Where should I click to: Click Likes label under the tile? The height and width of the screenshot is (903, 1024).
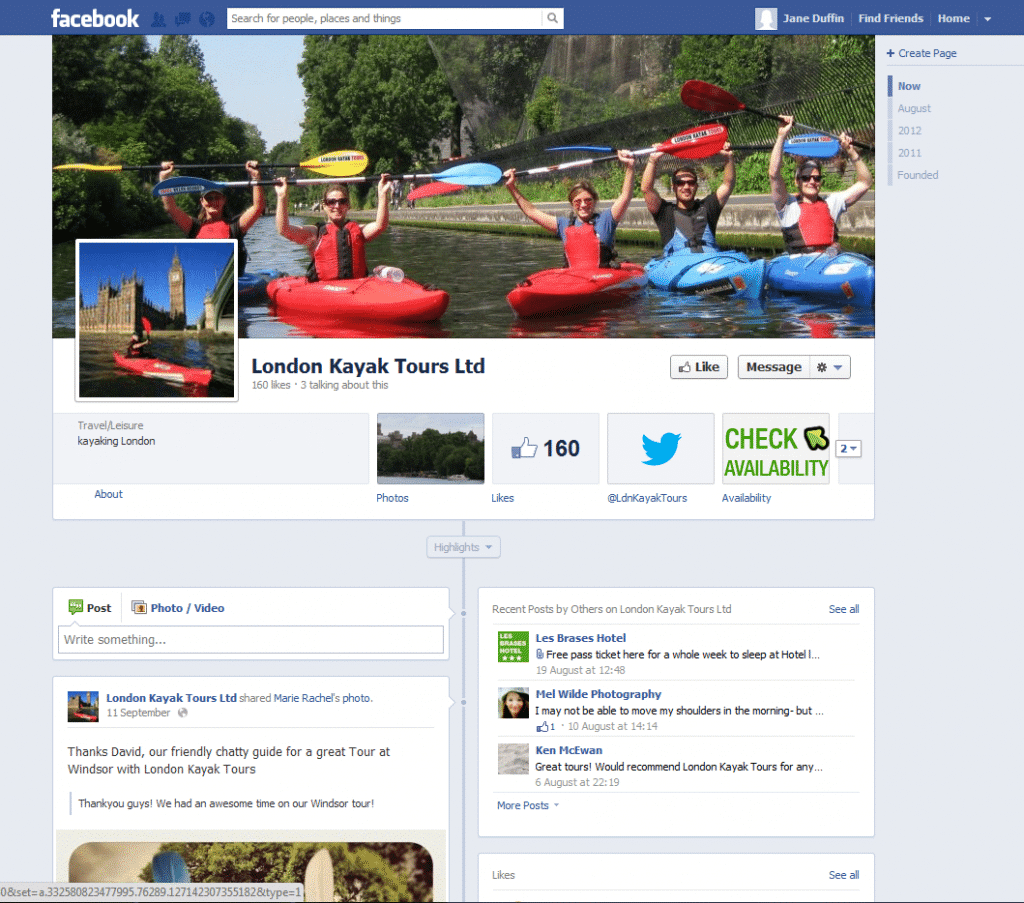[502, 498]
